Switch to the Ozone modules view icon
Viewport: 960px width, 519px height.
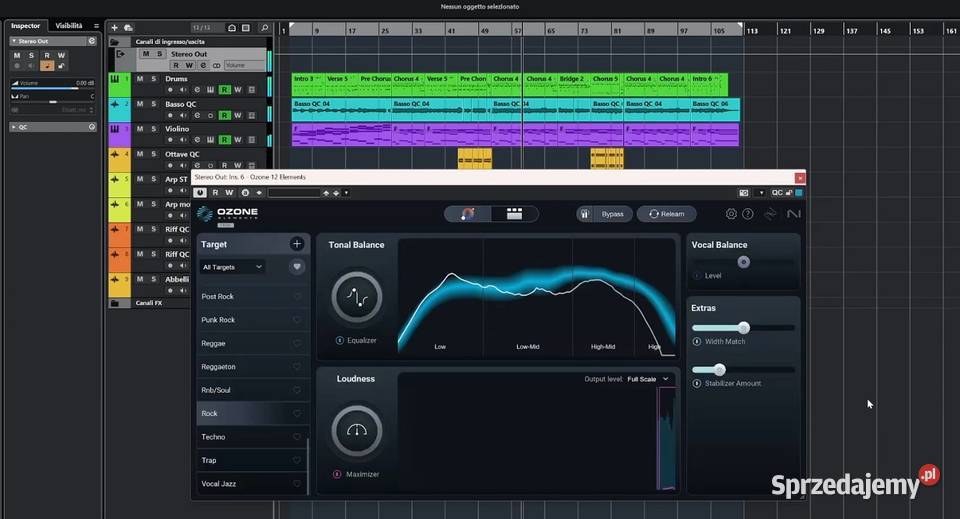[x=514, y=214]
